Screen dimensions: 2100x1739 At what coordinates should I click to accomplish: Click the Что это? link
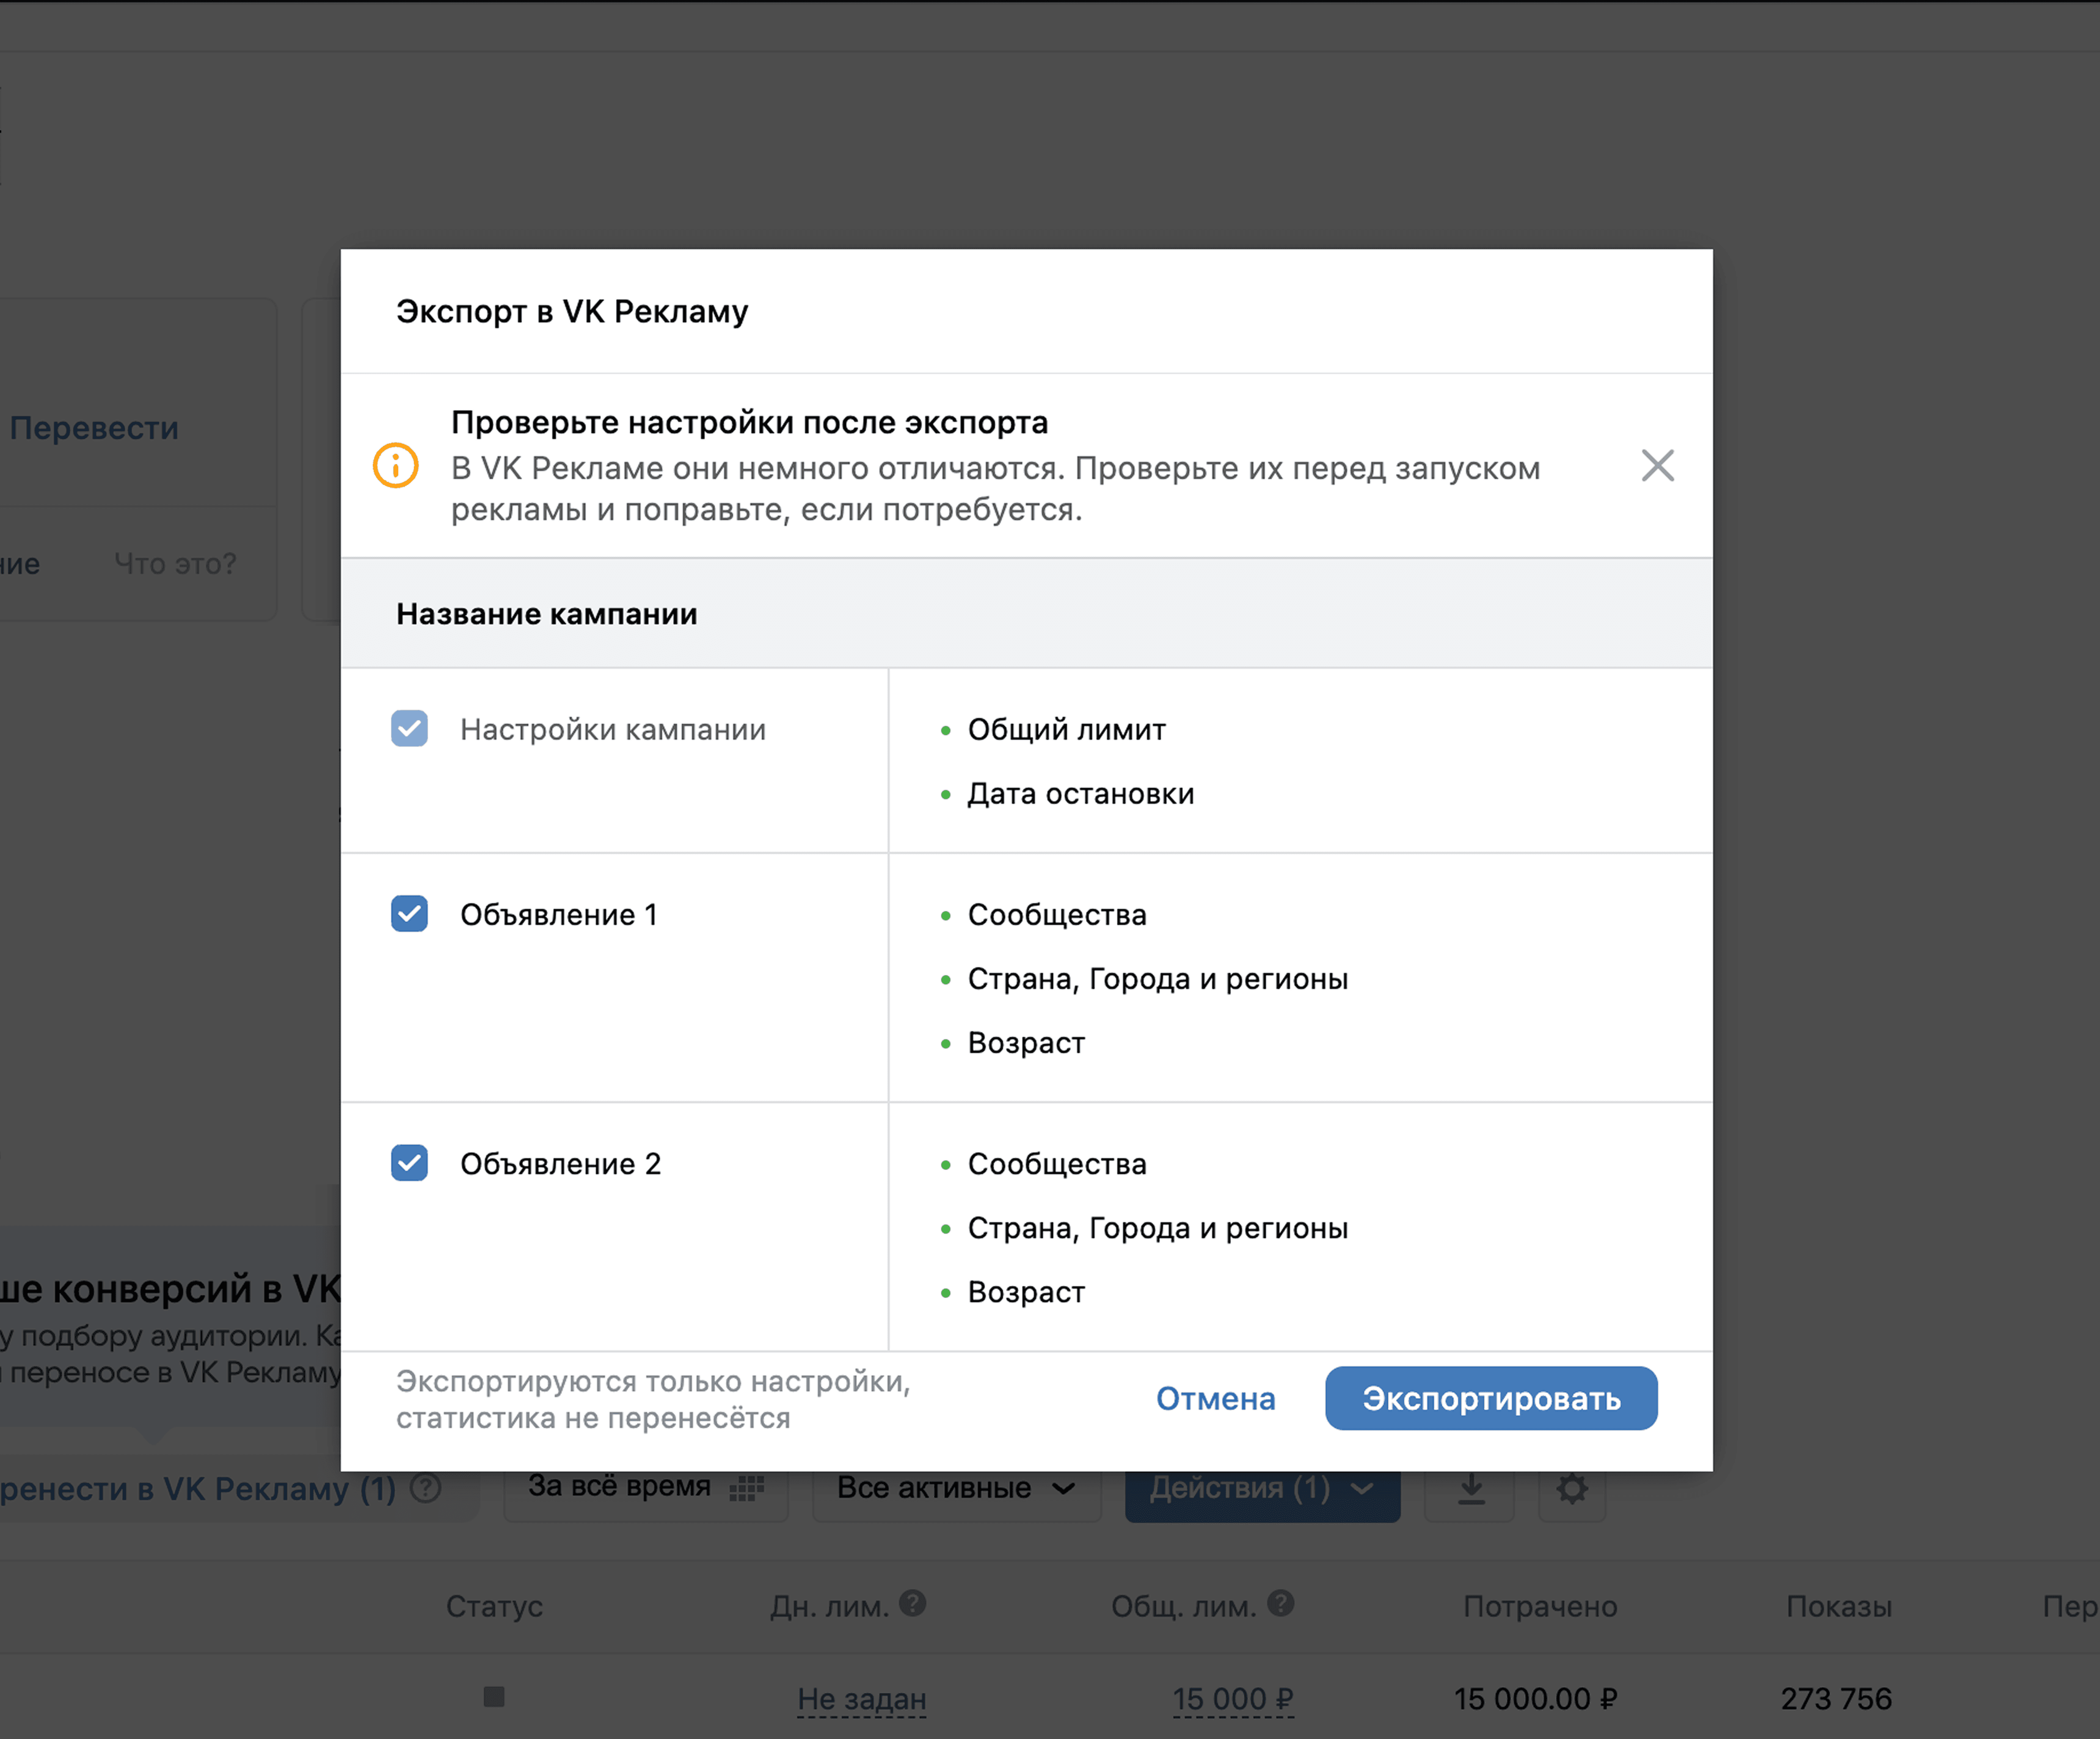click(x=175, y=564)
